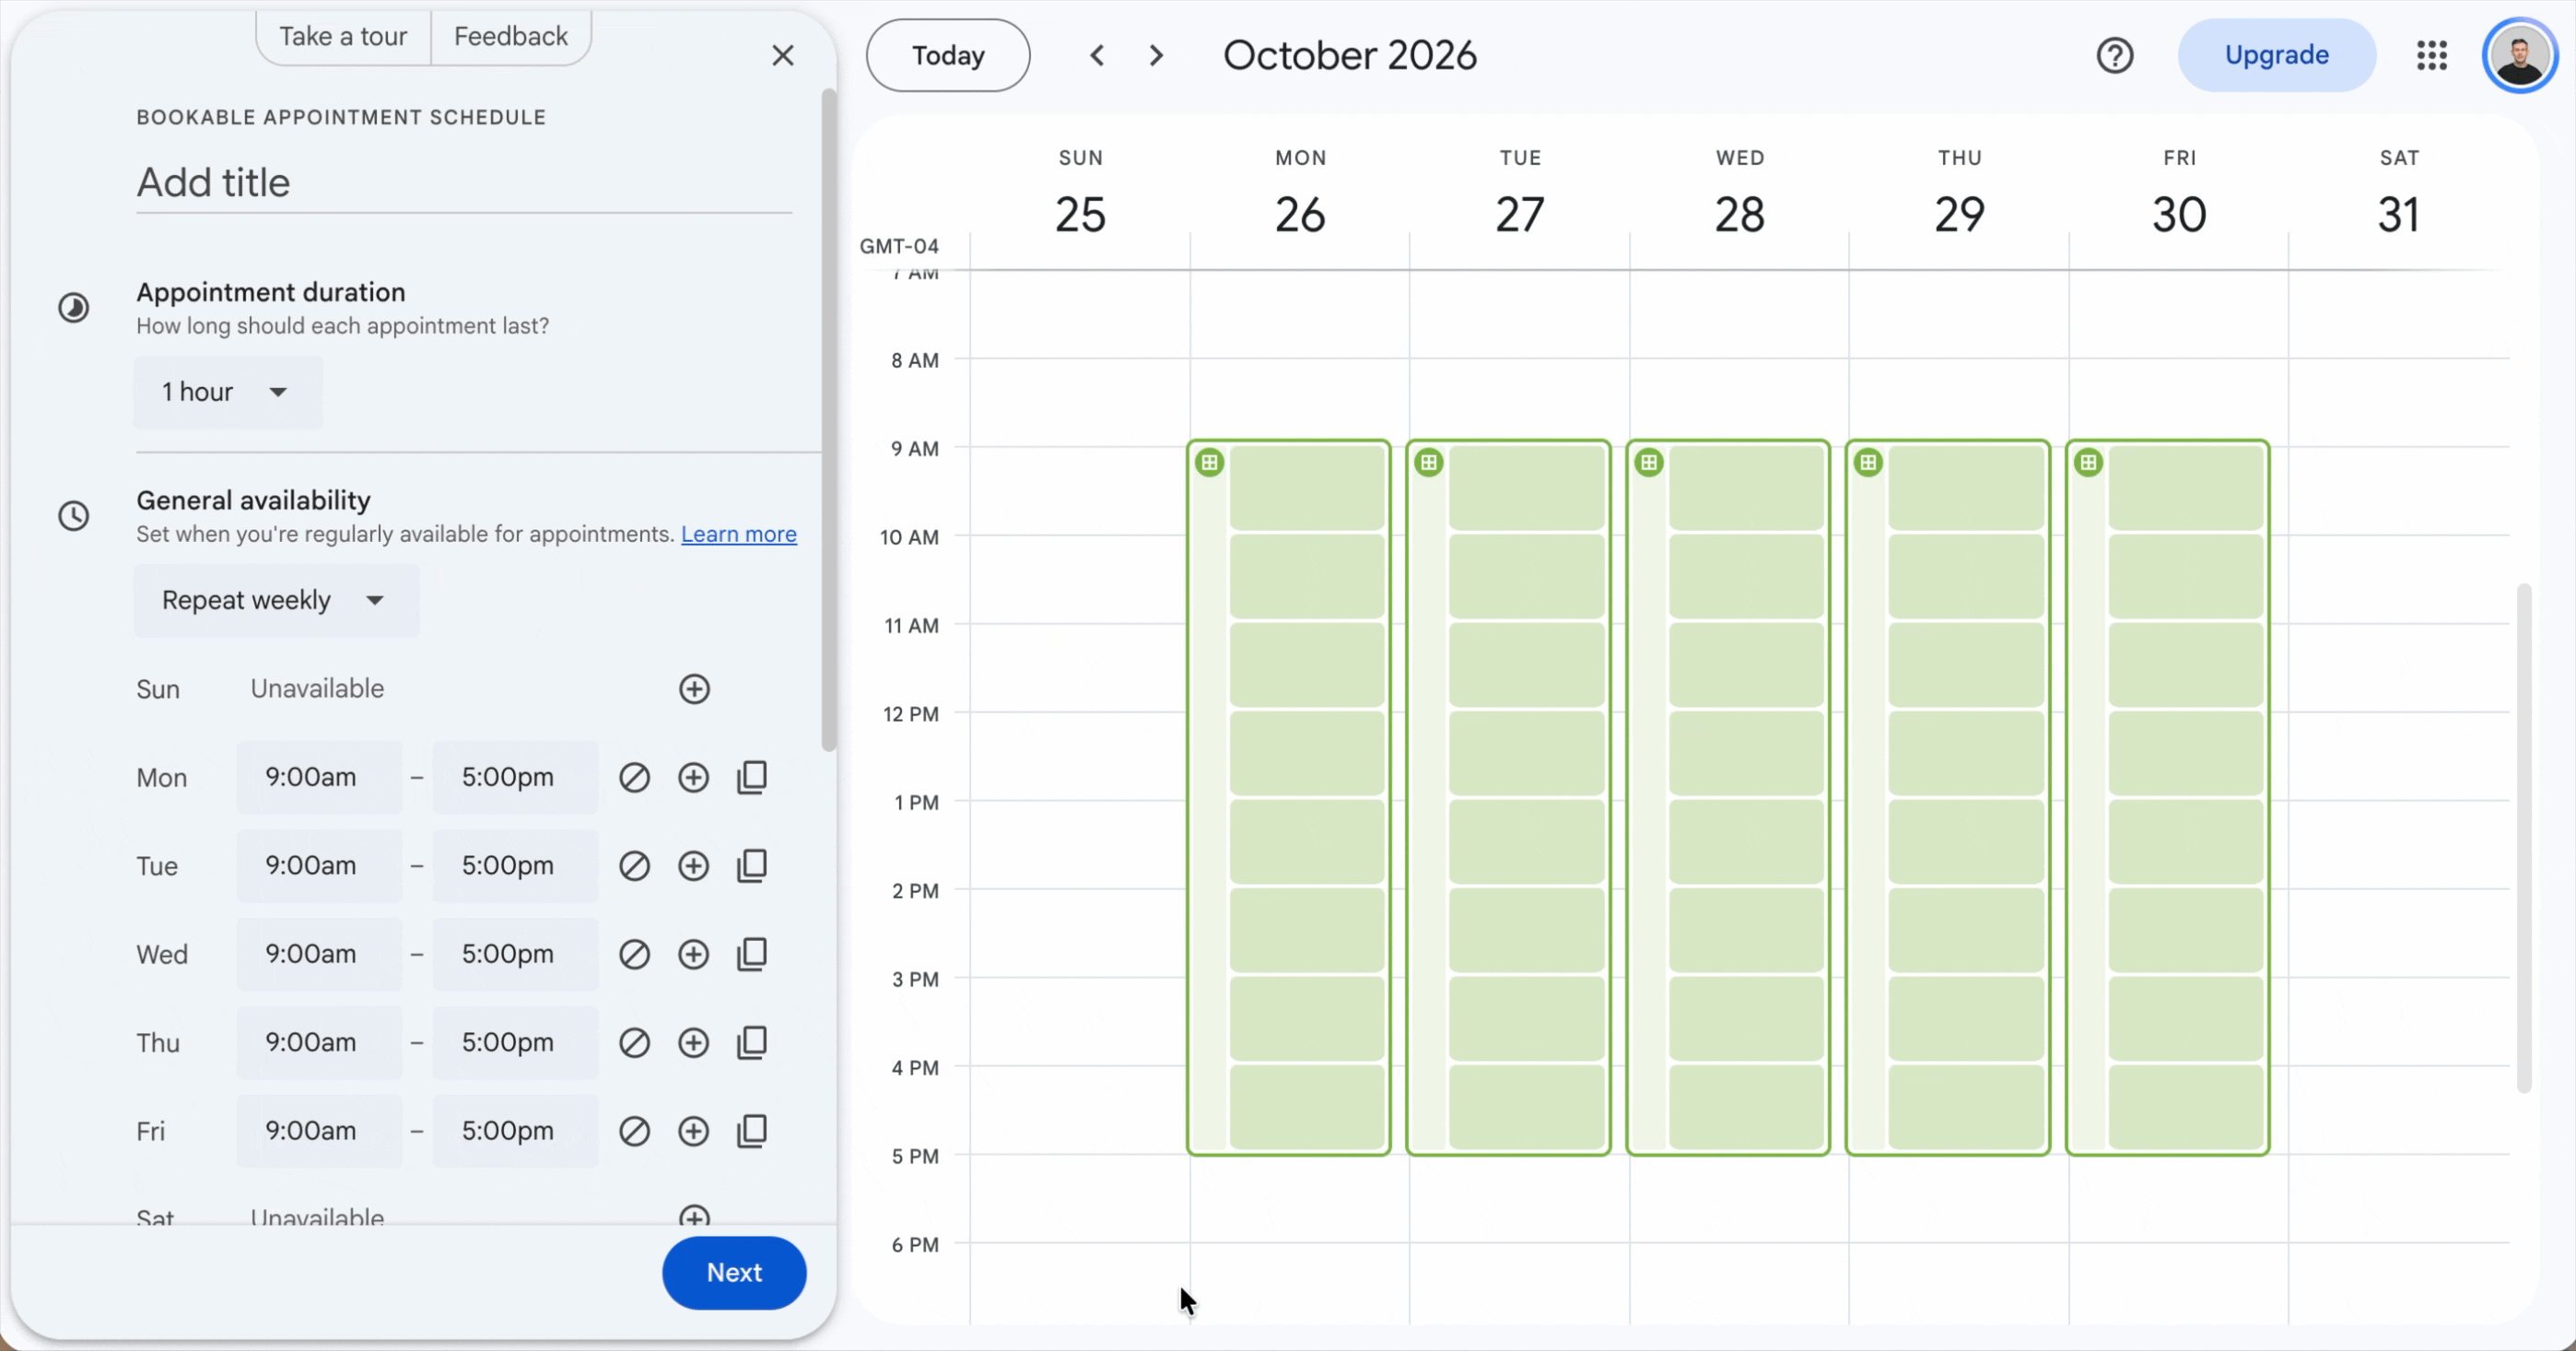Open Tuesday's 9:00am start time
This screenshot has height=1351, width=2576.
coord(319,866)
